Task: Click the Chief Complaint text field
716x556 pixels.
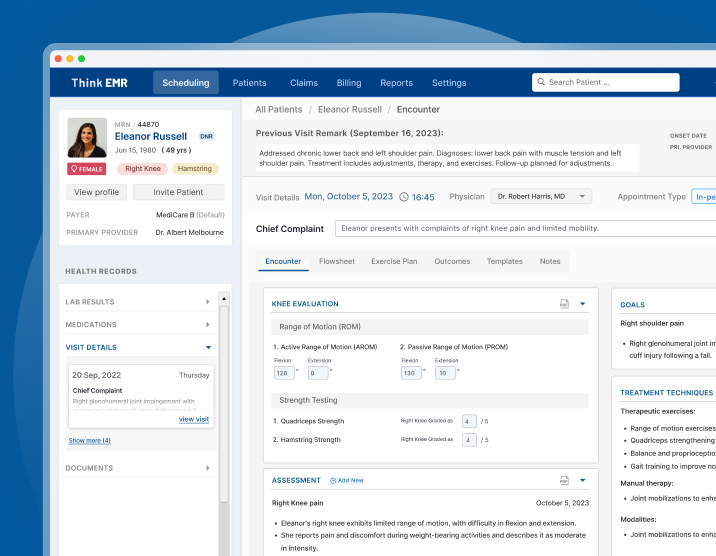Action: [525, 228]
